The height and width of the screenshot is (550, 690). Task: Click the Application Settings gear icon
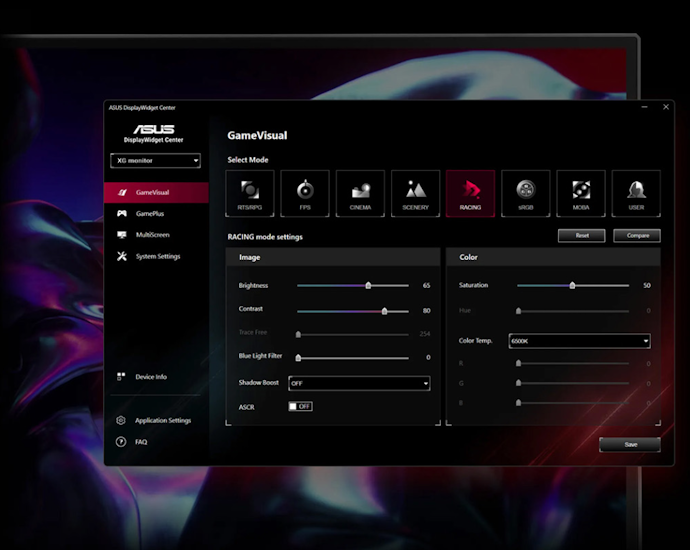point(121,420)
